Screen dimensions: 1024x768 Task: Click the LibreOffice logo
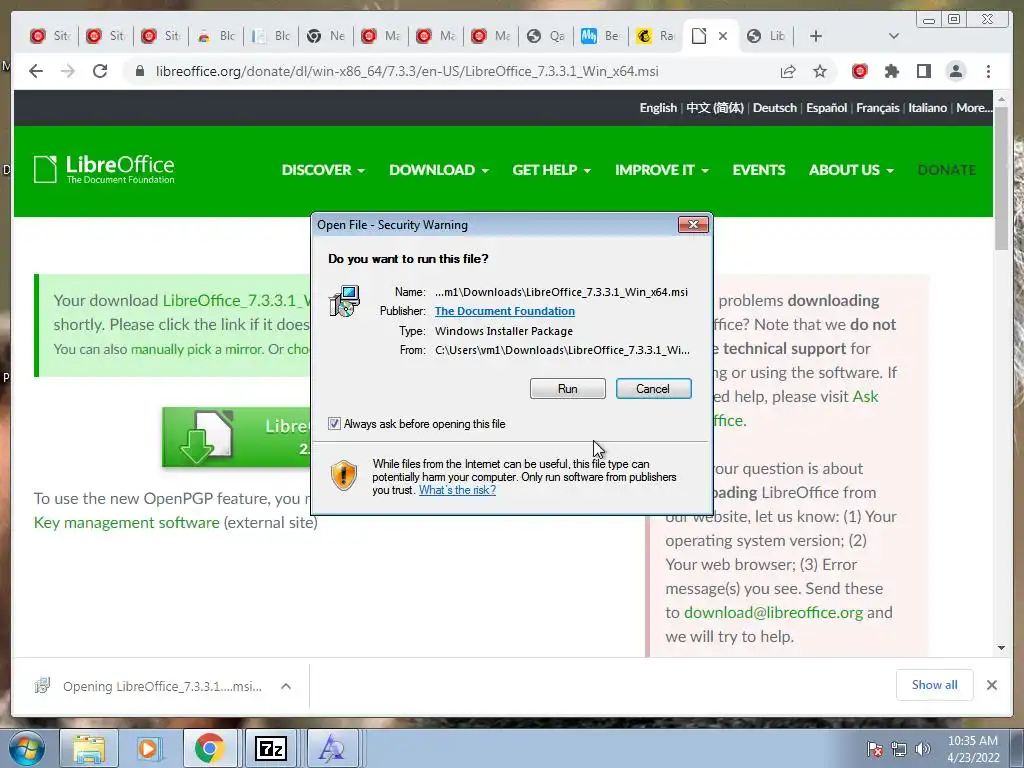[104, 169]
